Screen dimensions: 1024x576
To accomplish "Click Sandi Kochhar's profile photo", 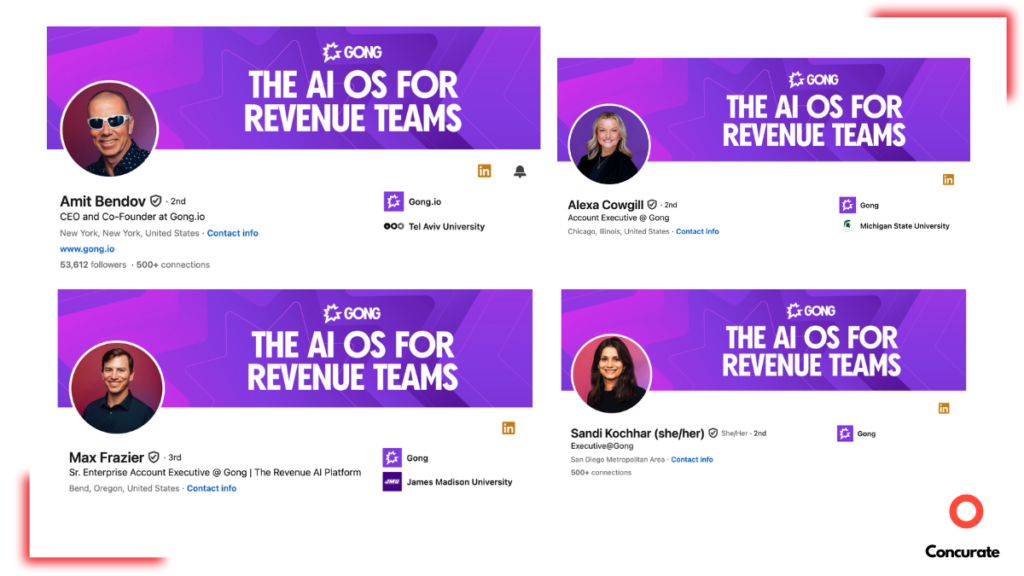I will (611, 373).
